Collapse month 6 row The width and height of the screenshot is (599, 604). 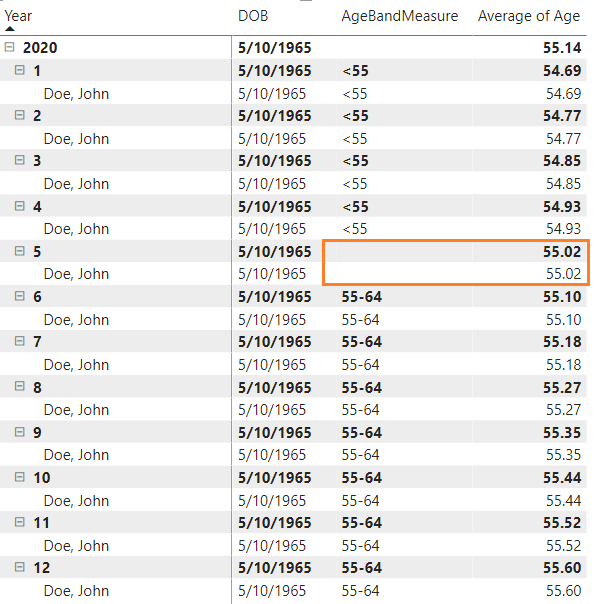20,296
